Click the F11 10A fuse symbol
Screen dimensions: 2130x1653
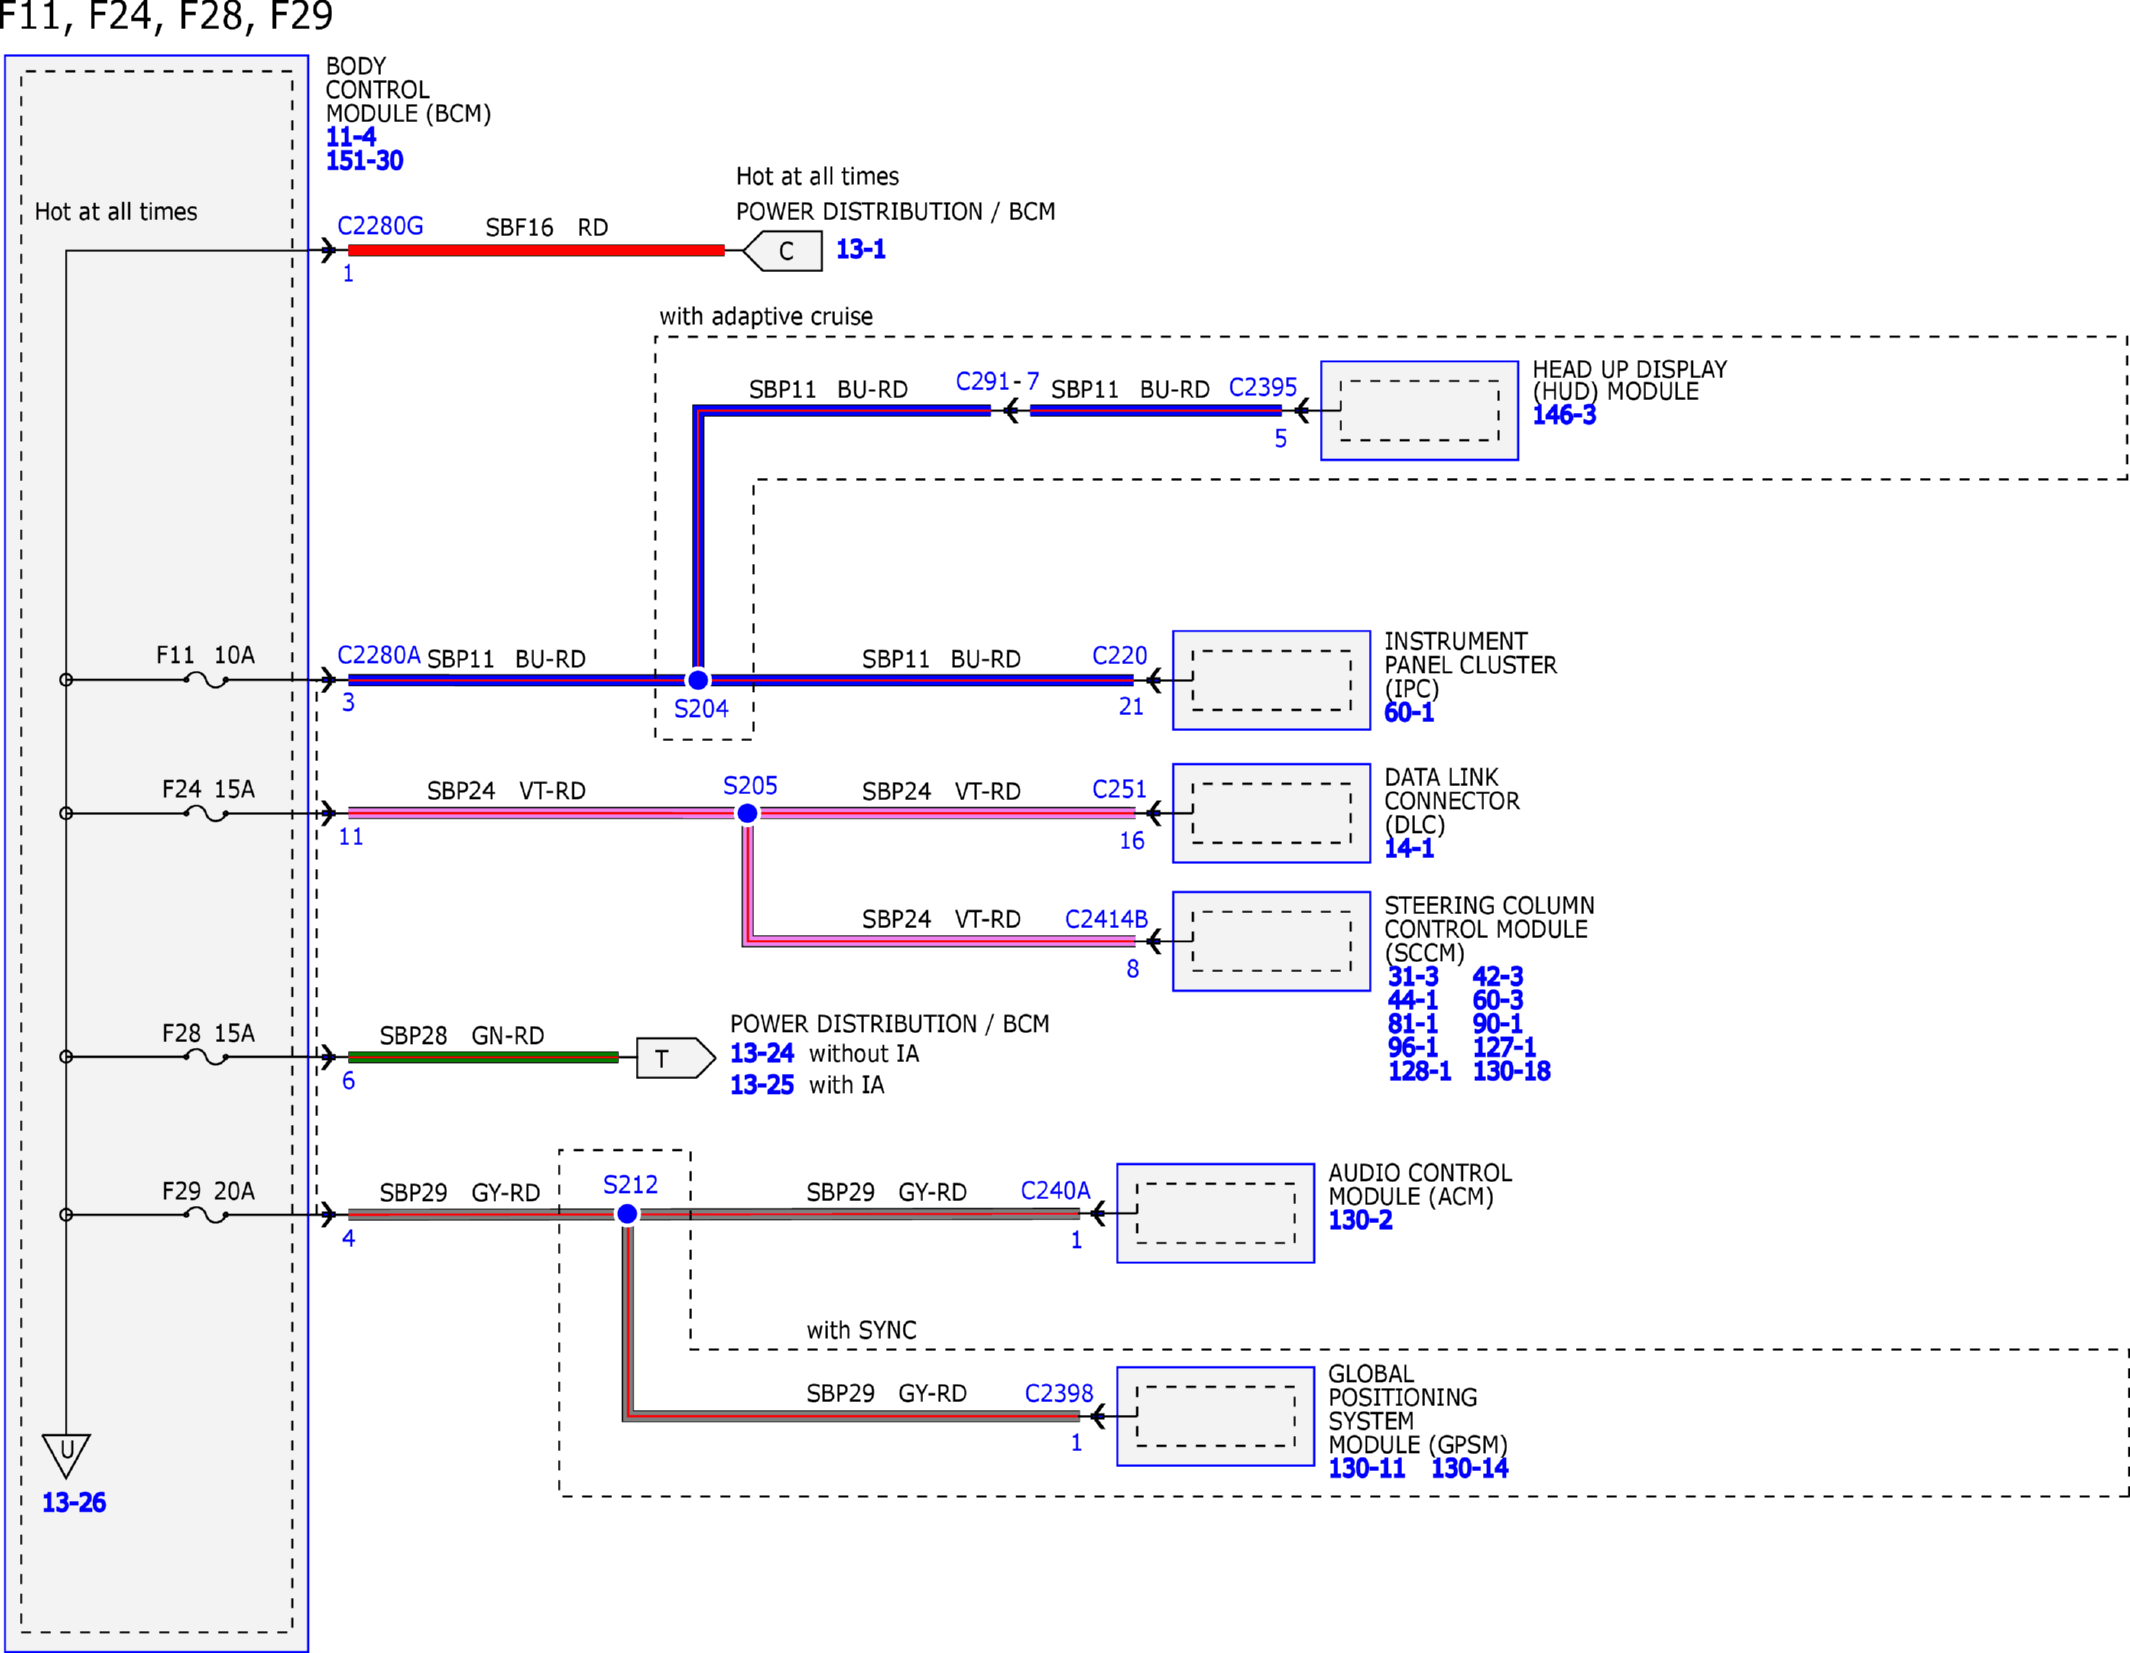[x=206, y=680]
